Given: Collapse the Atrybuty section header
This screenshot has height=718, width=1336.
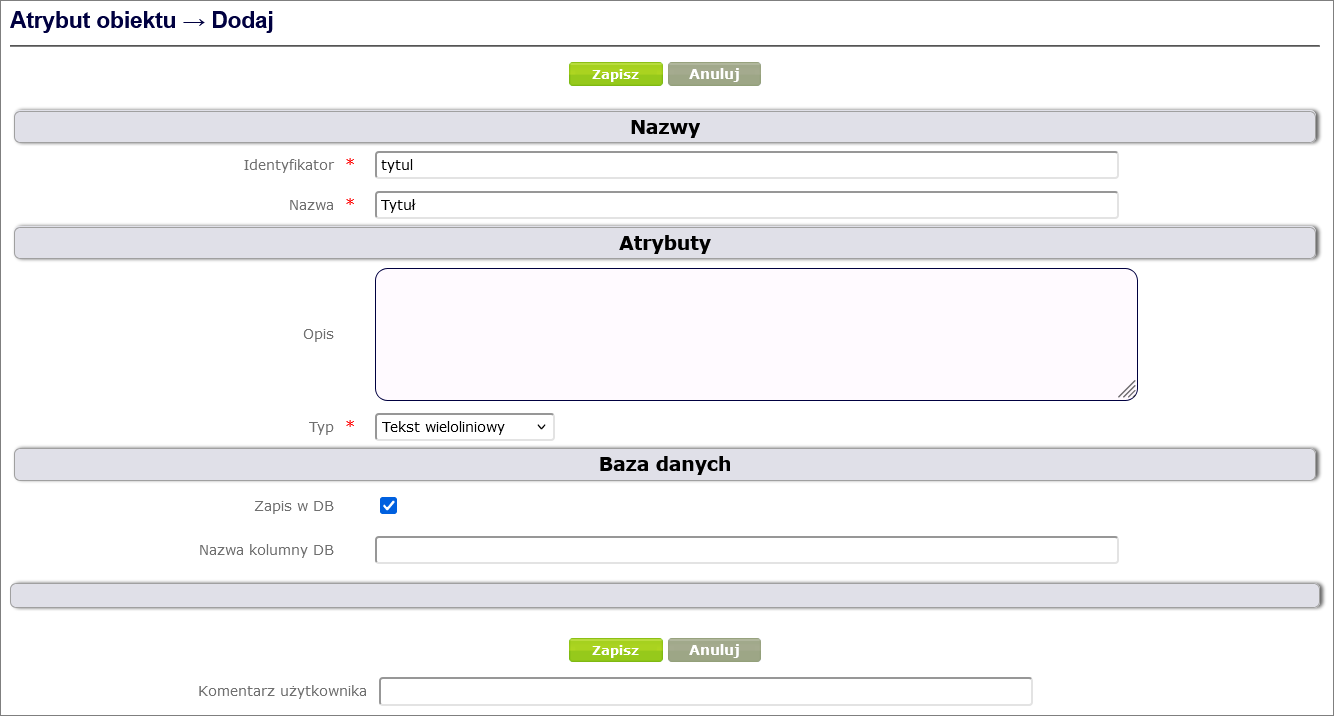Looking at the screenshot, I should (x=664, y=243).
